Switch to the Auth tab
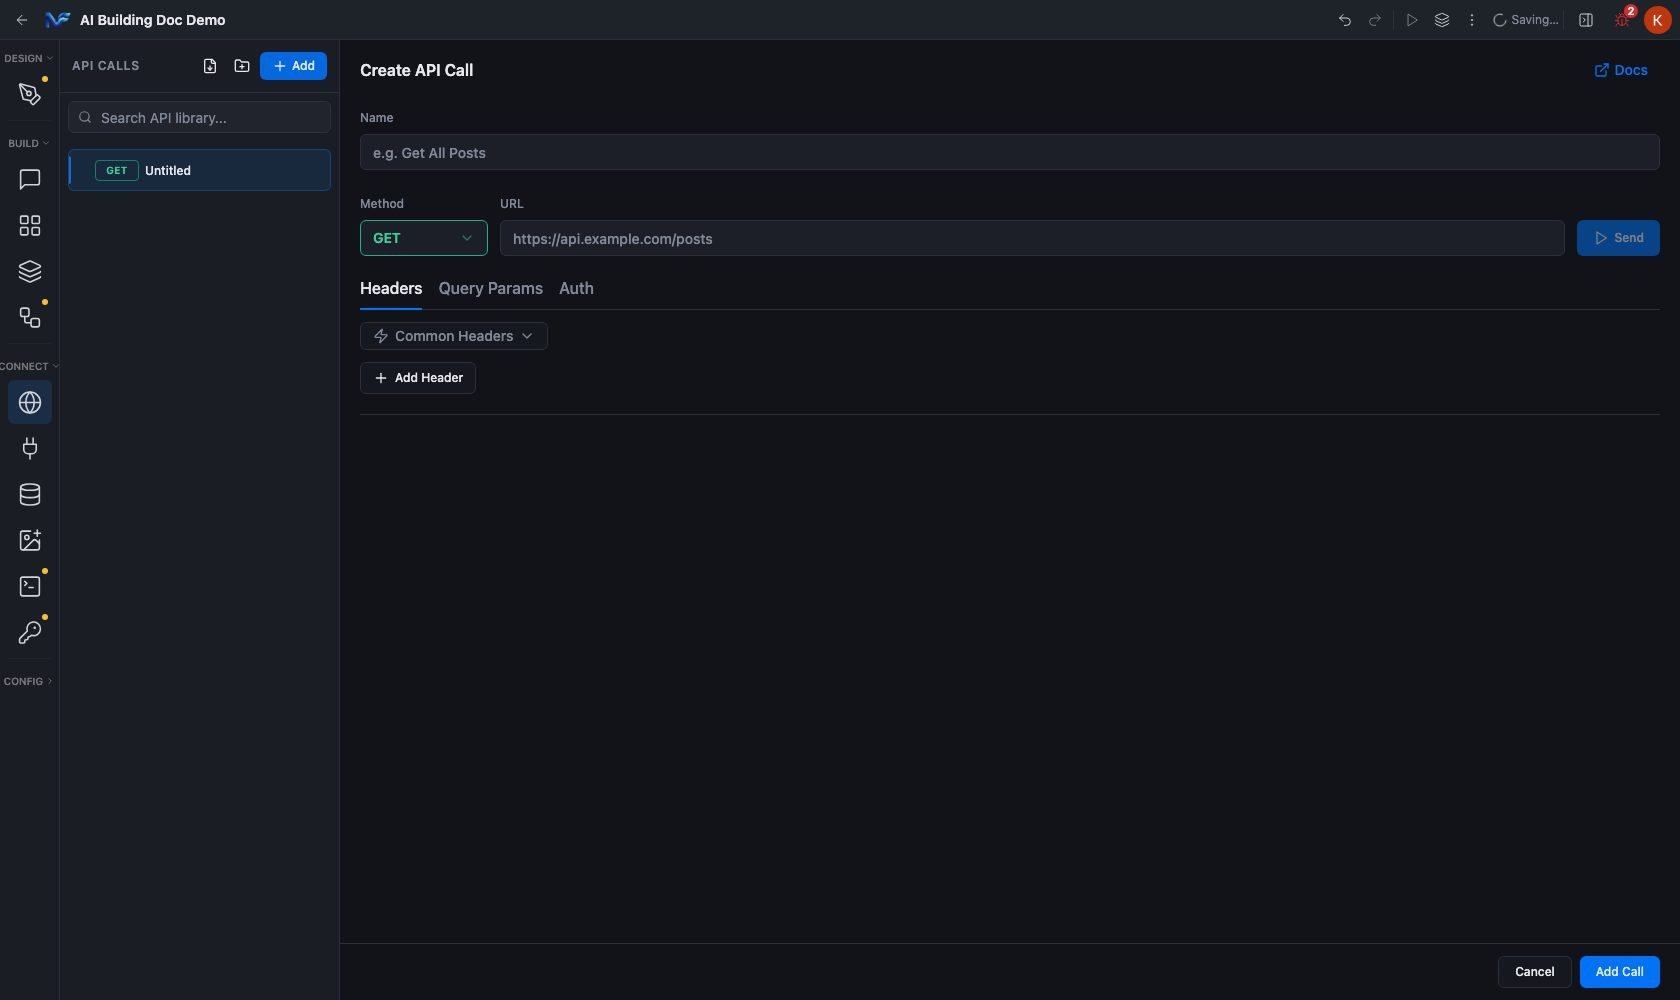This screenshot has width=1680, height=1000. click(576, 288)
